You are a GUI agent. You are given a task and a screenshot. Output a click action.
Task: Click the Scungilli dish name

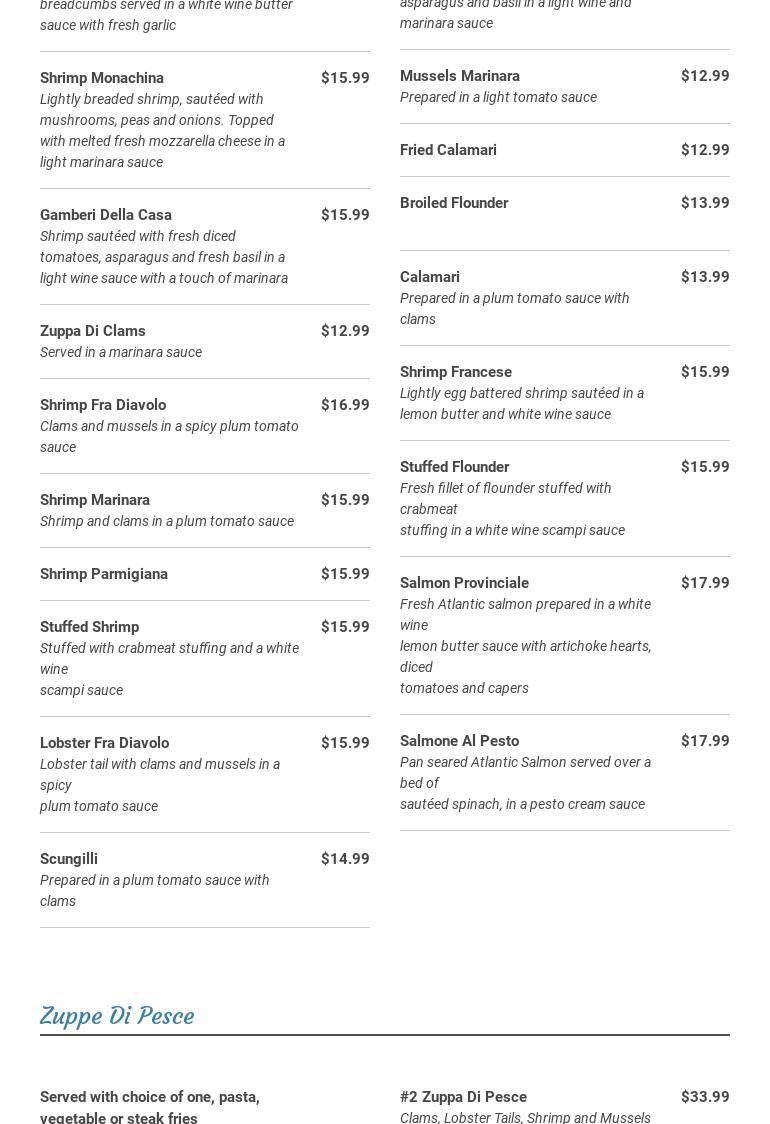pos(69,859)
